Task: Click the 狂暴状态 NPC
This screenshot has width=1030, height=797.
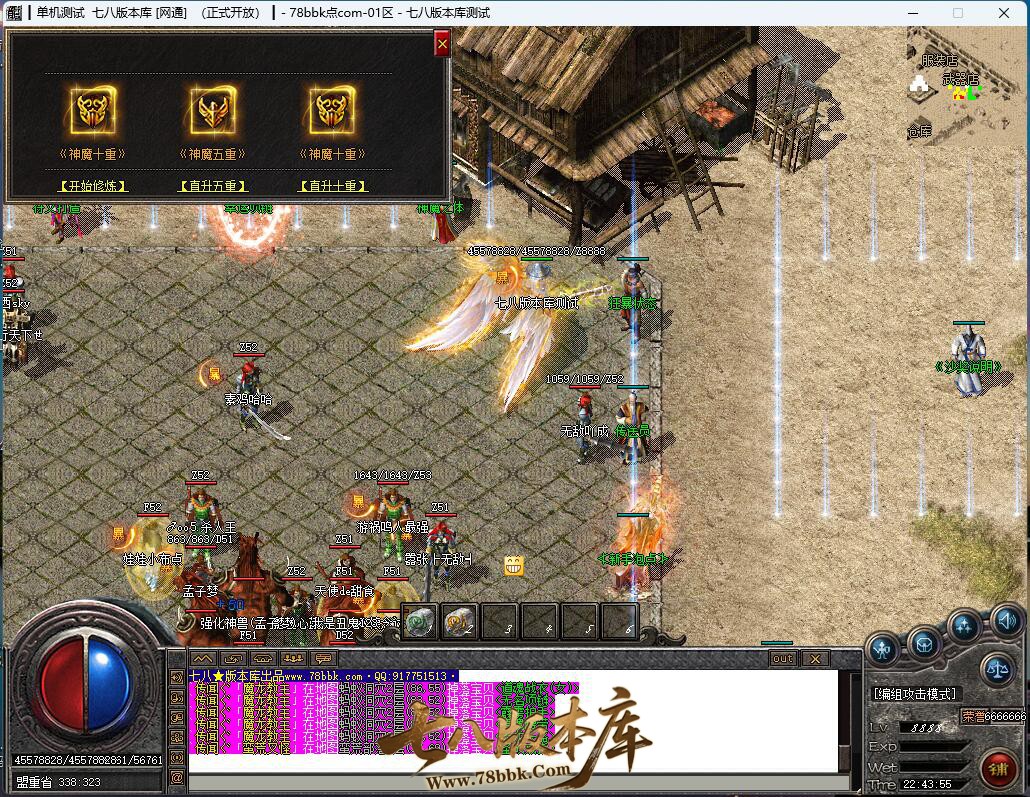Action: point(633,299)
